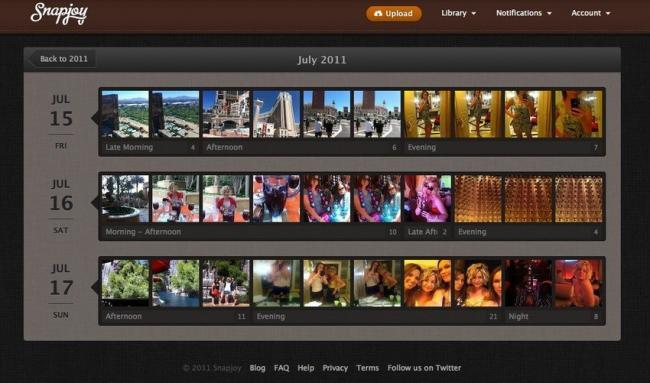Open first Jul 16 Evening golden pattern photo
Viewport: 650px width, 383px height.
[478, 199]
